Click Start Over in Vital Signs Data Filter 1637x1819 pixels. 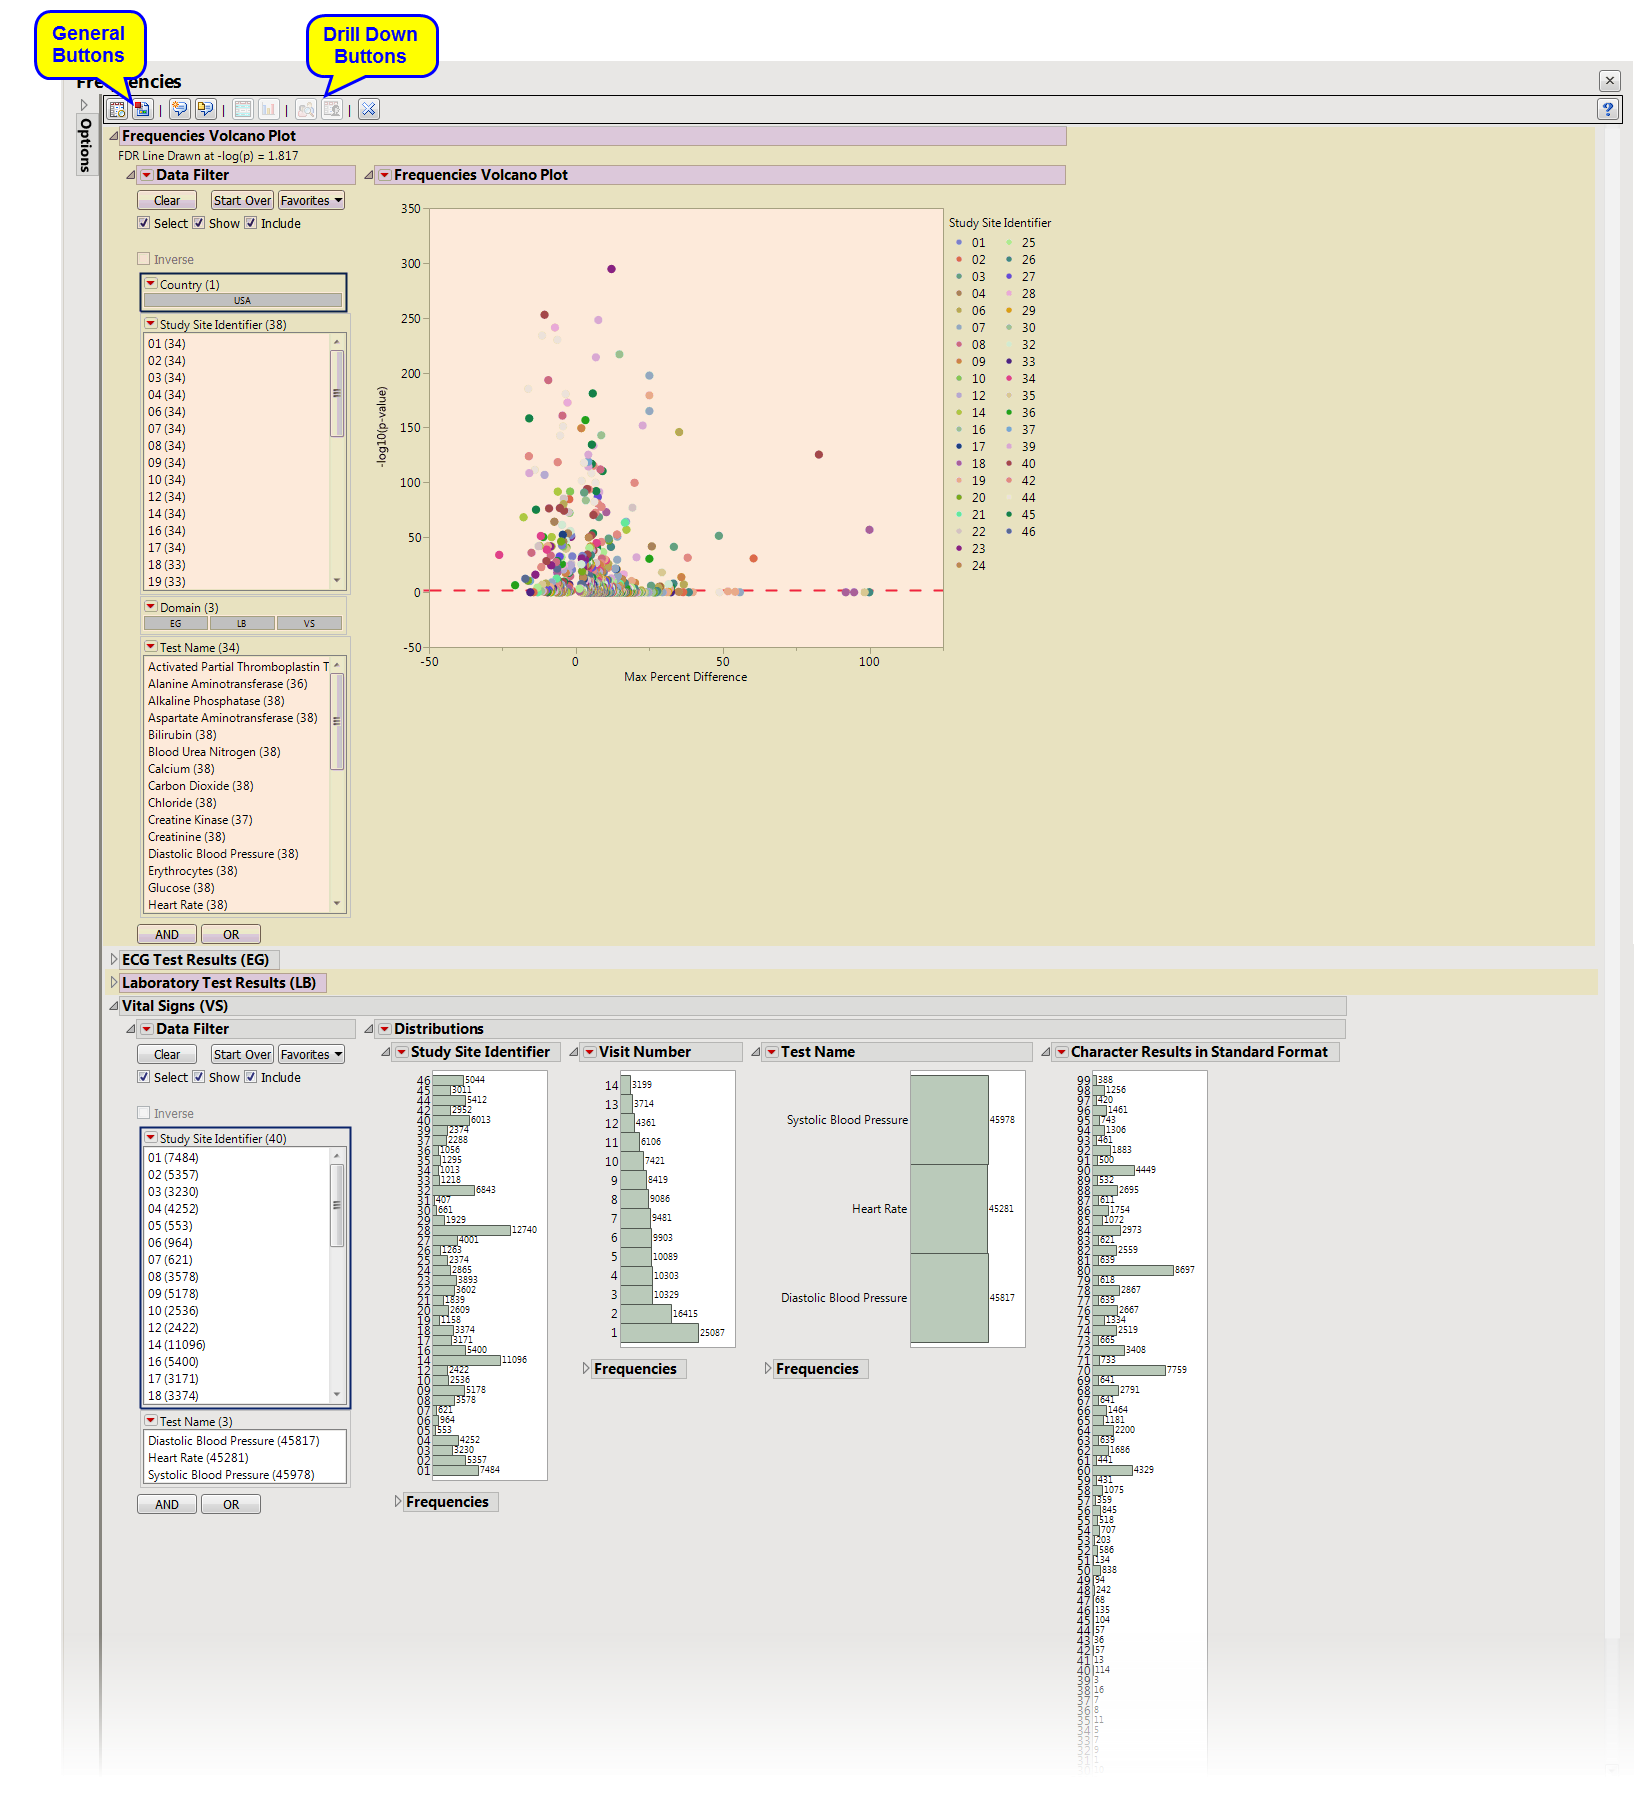coord(242,1055)
